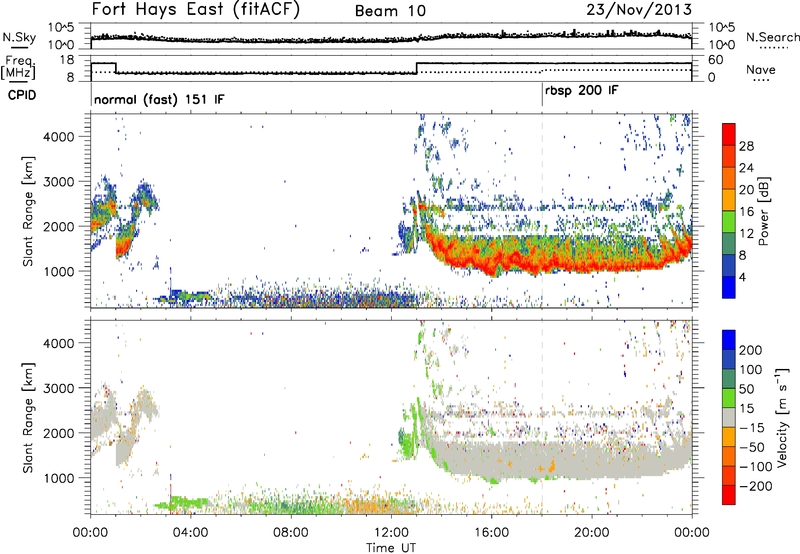The image size is (800, 554).
Task: Click the 'Power [dB]' colorbar title
Action: pyautogui.click(x=764, y=211)
